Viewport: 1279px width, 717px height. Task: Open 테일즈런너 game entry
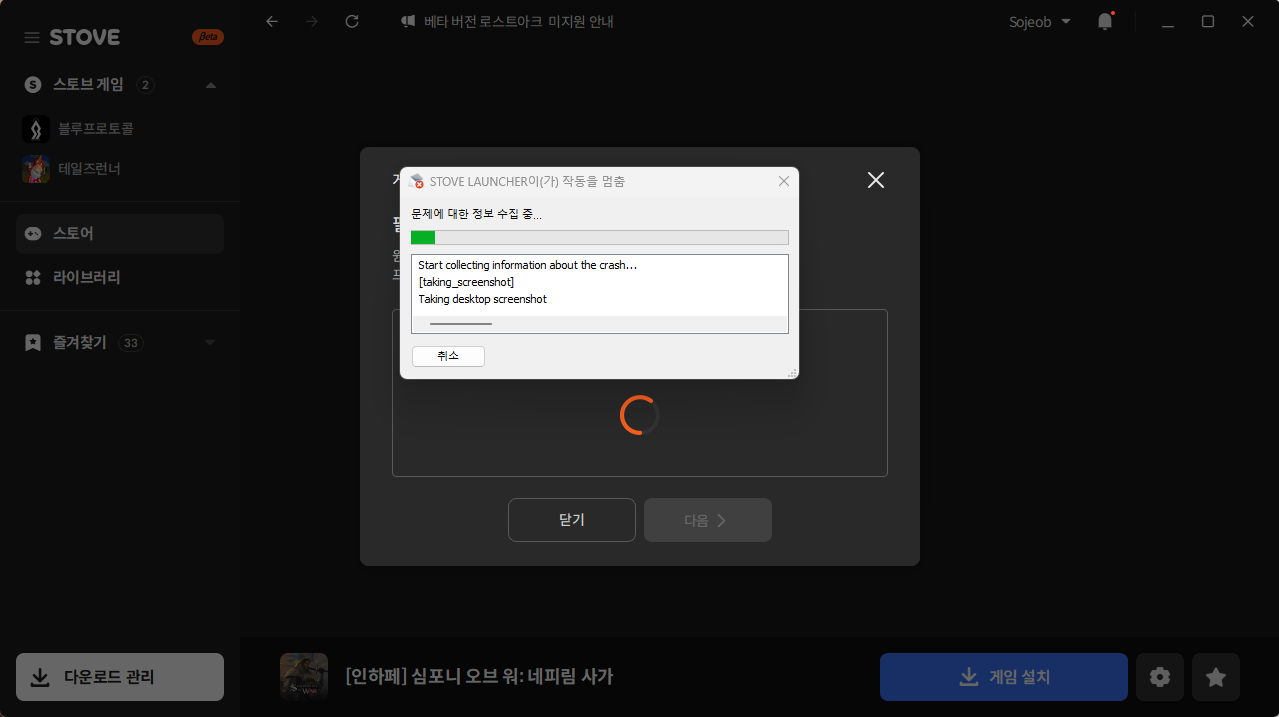(120, 169)
